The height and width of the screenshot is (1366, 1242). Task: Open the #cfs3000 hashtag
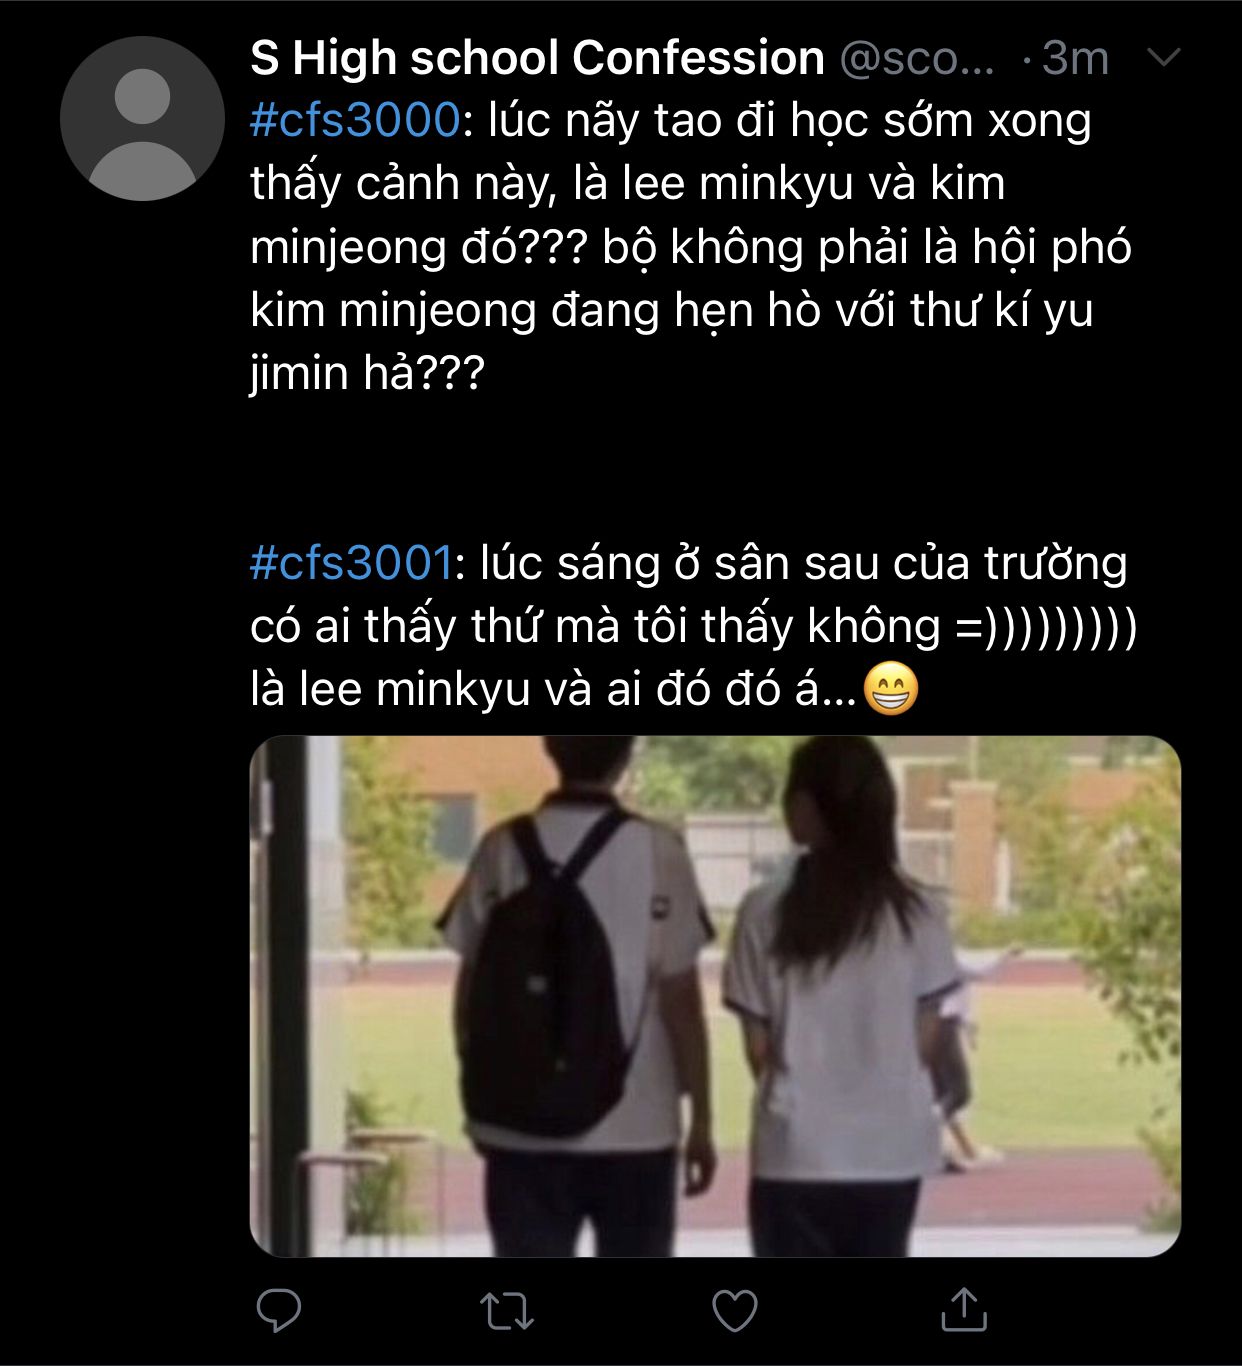(355, 121)
